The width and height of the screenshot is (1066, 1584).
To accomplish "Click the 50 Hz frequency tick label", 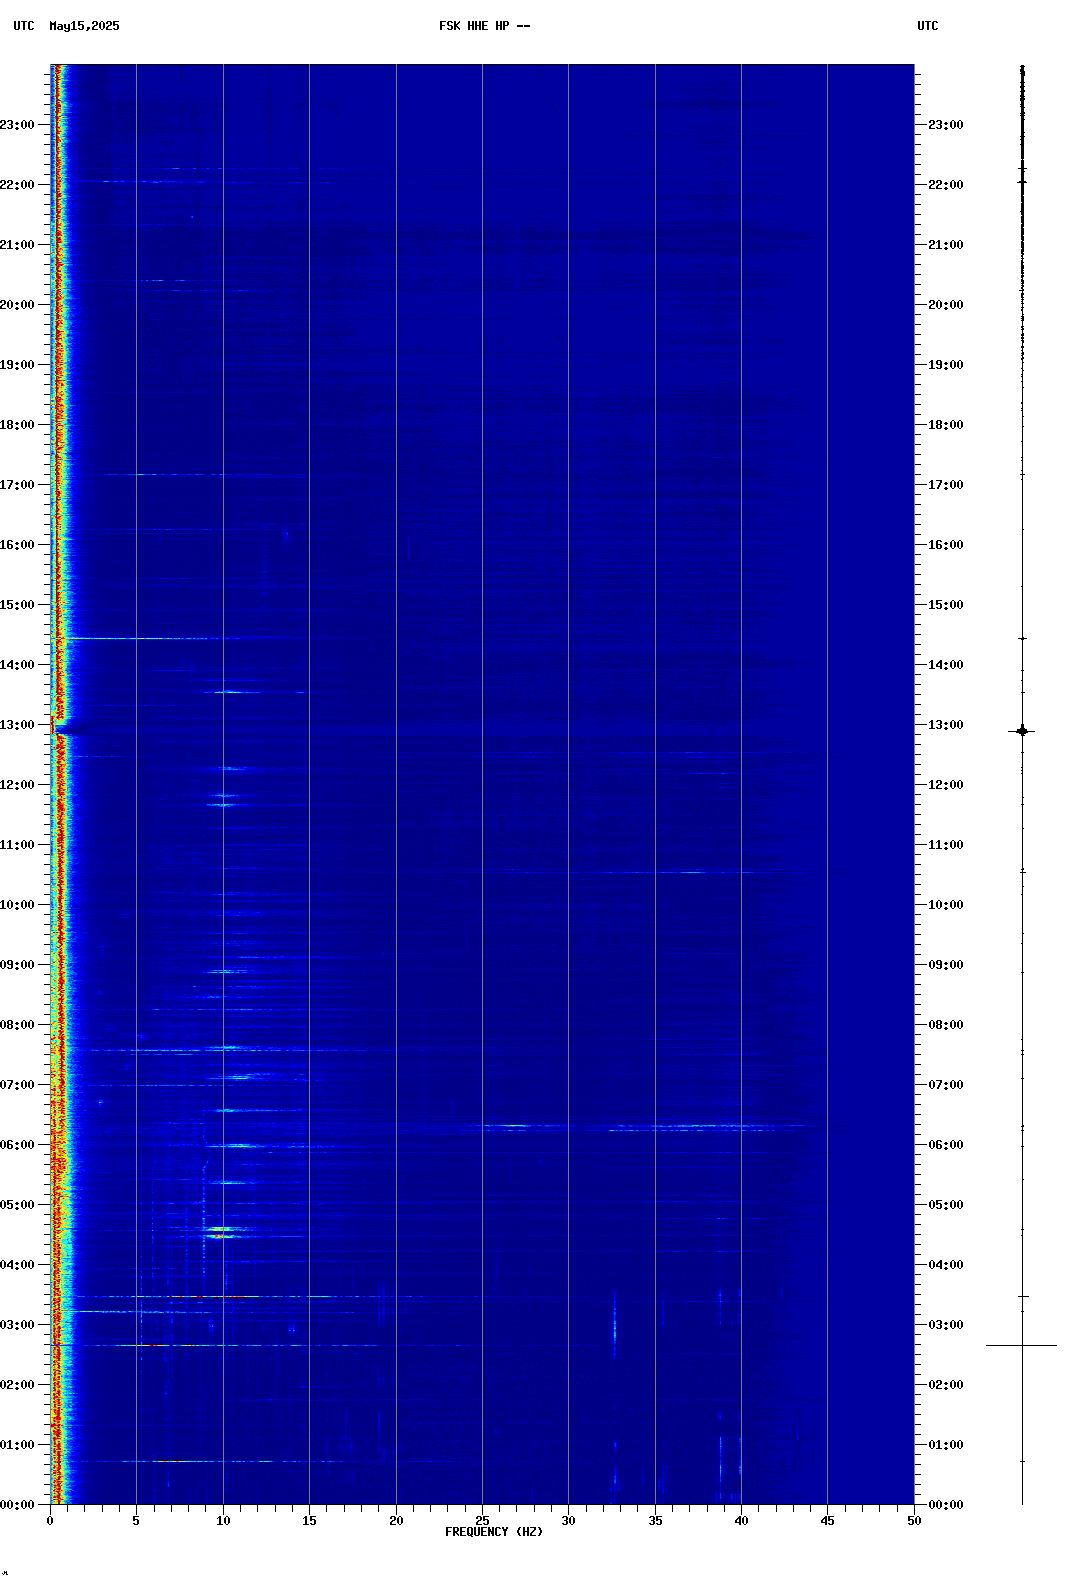I will point(914,1521).
